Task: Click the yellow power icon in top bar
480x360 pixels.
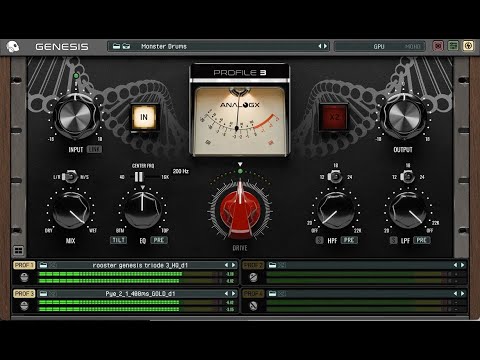Action: tap(468, 46)
